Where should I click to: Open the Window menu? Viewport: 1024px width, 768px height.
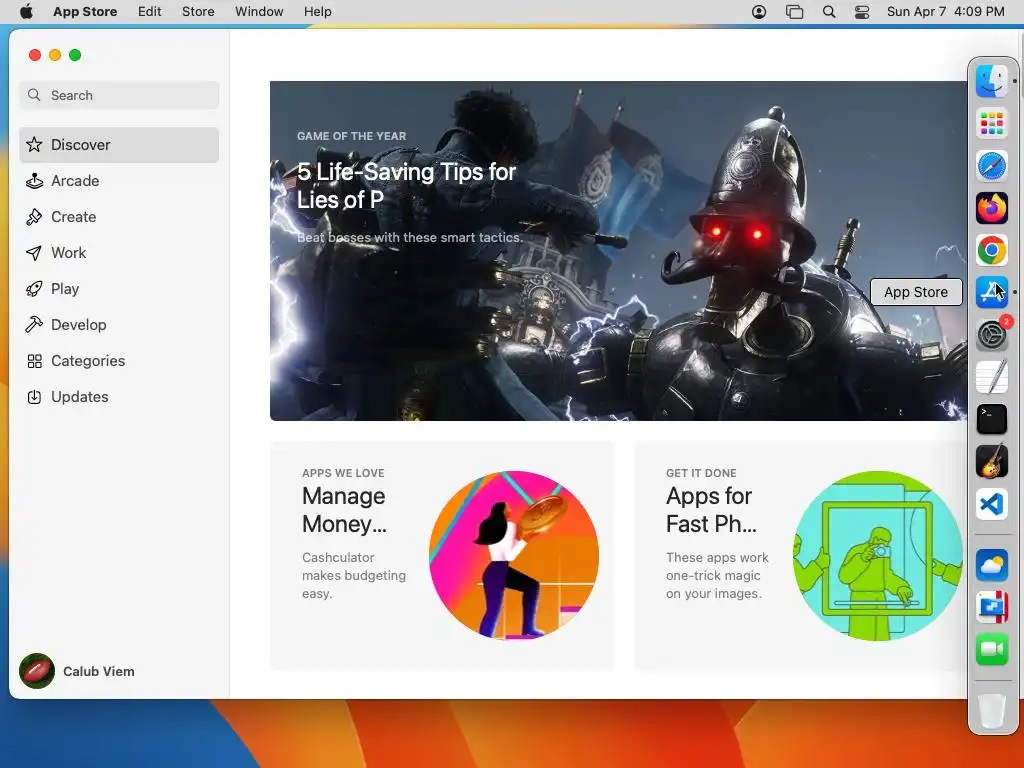(259, 12)
